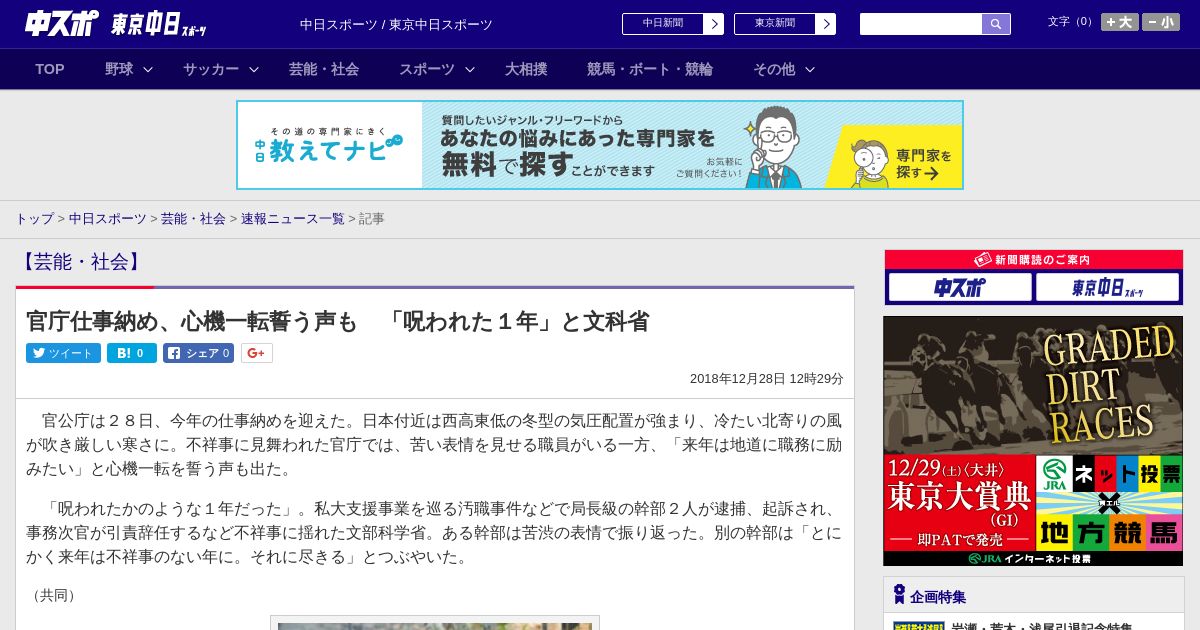The width and height of the screenshot is (1200, 630).
Task: Select 競馬・ボート・競輪 in navigation
Action: pos(650,69)
